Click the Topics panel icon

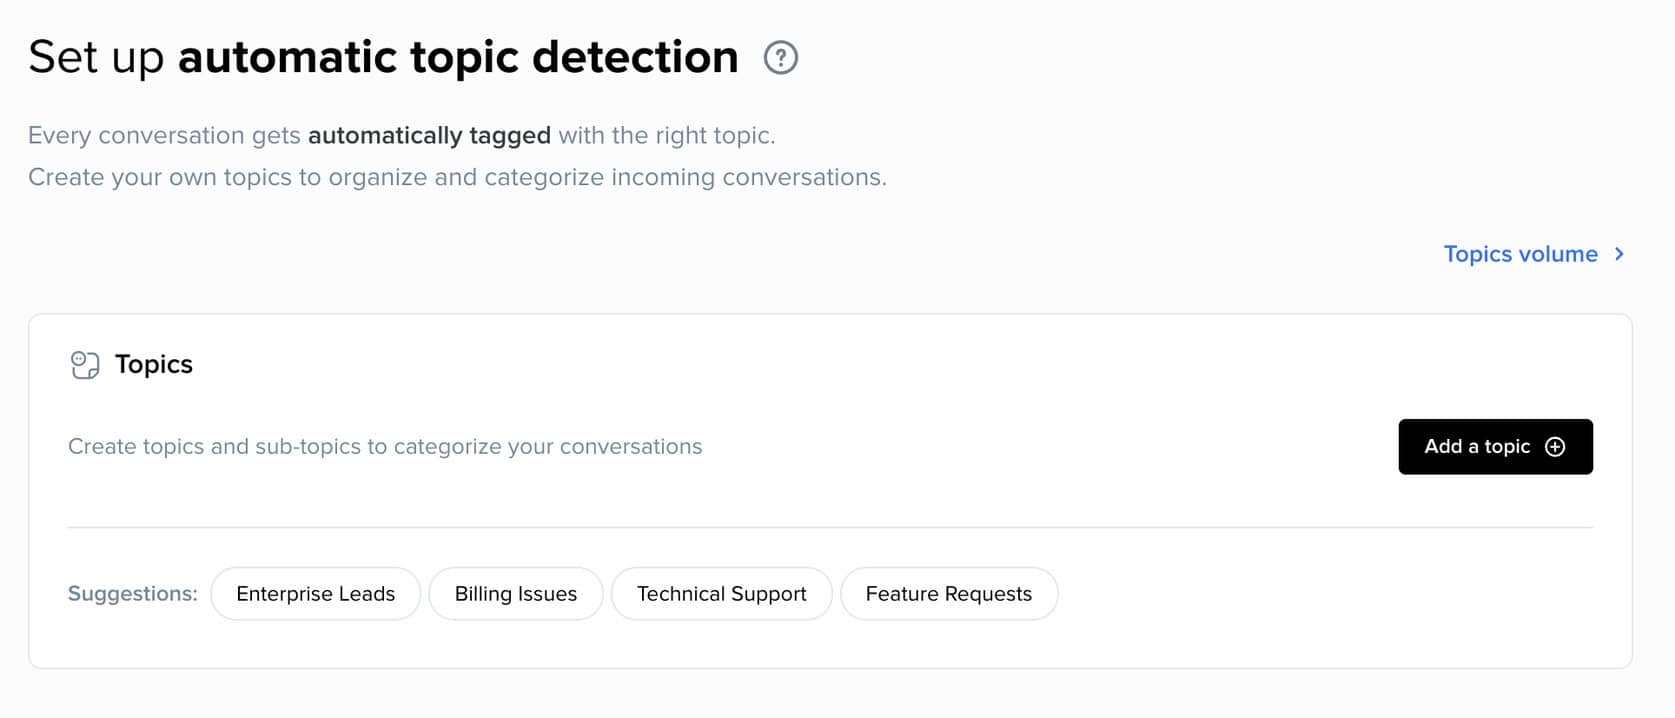coord(85,365)
